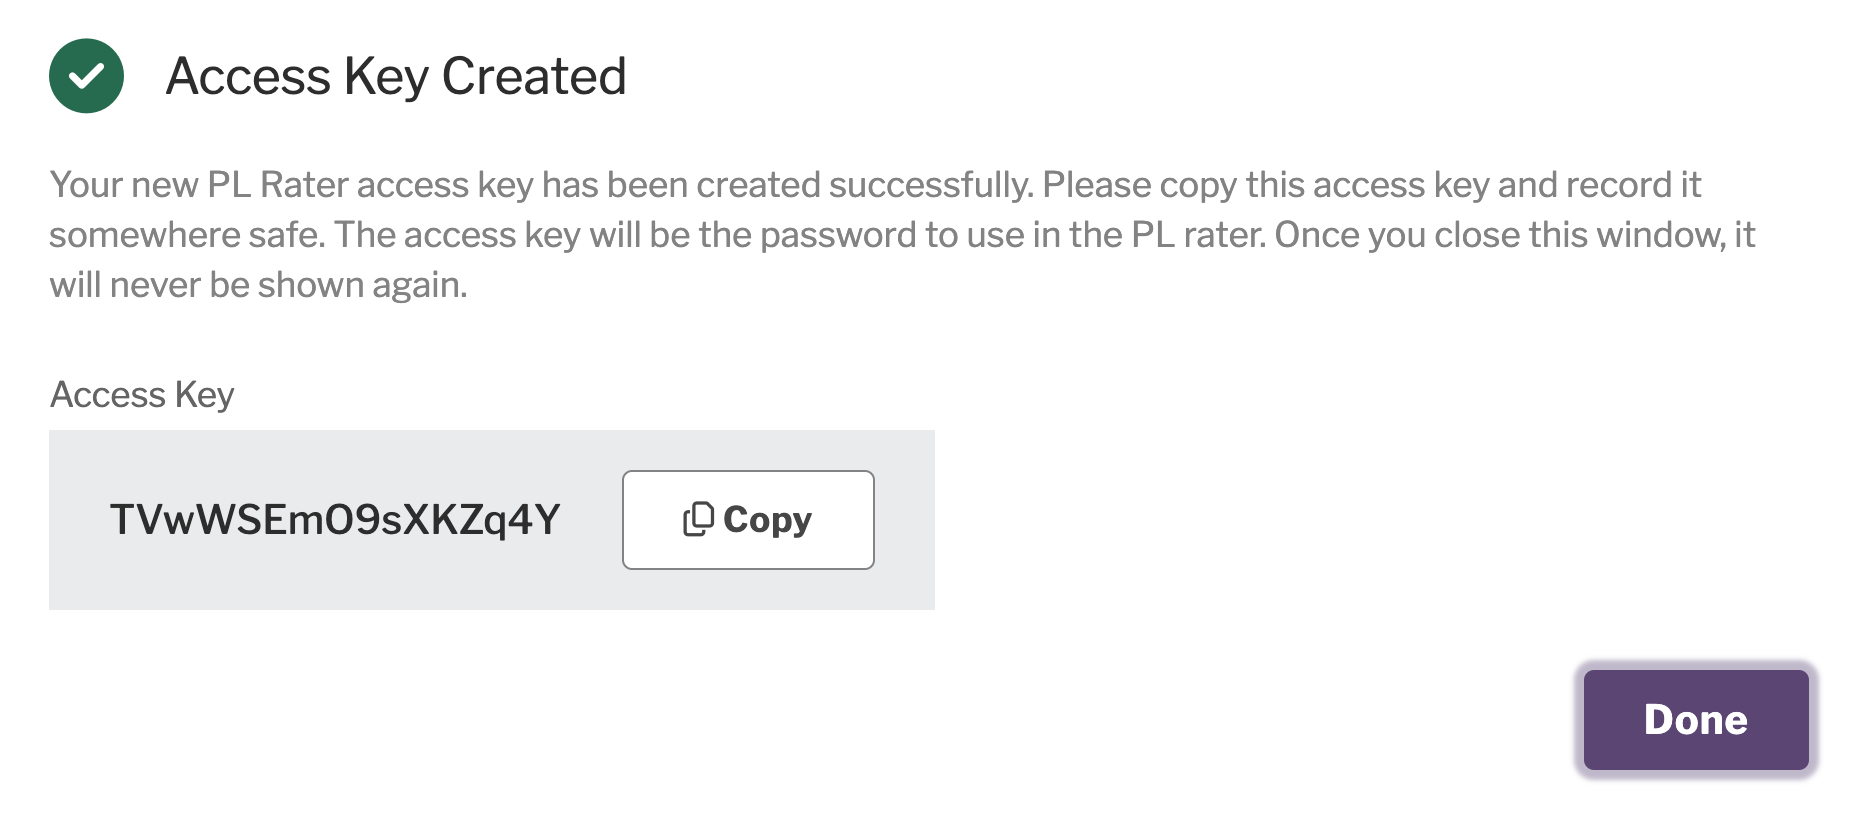1854x816 pixels.
Task: Click the Access Key field label
Action: tap(142, 395)
